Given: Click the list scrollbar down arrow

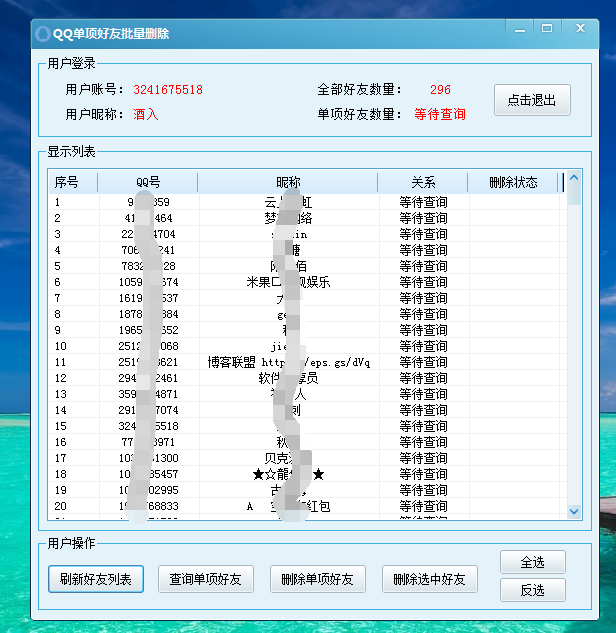Looking at the screenshot, I should click(x=574, y=511).
